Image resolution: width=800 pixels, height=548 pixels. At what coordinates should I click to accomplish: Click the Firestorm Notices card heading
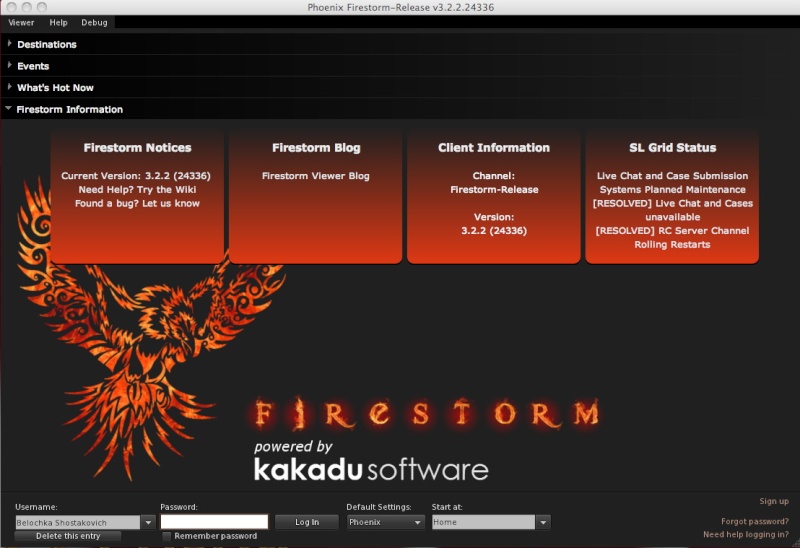(x=137, y=147)
